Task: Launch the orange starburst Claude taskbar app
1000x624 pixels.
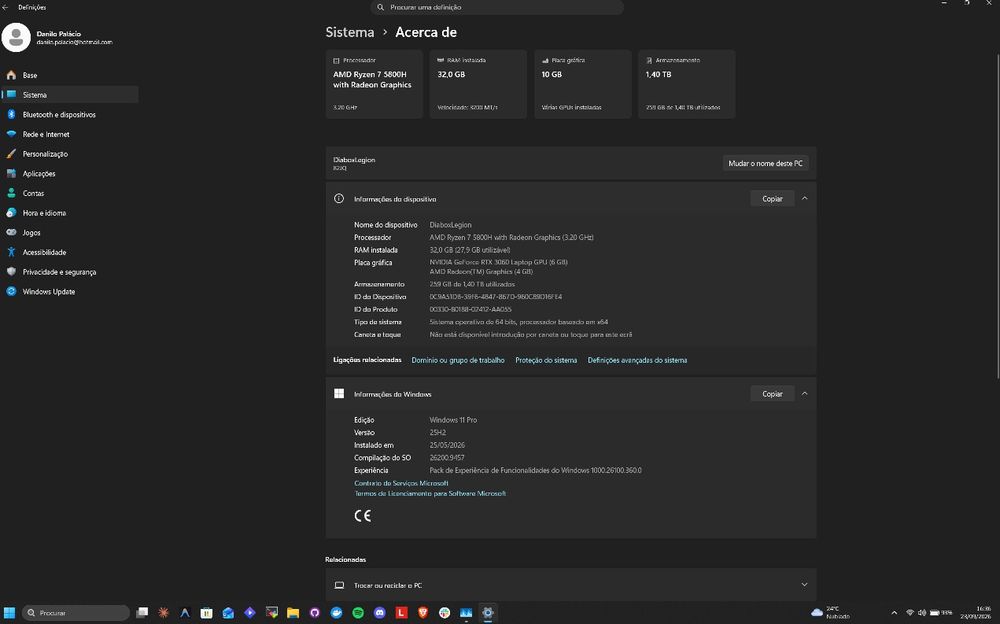Action: click(x=163, y=613)
